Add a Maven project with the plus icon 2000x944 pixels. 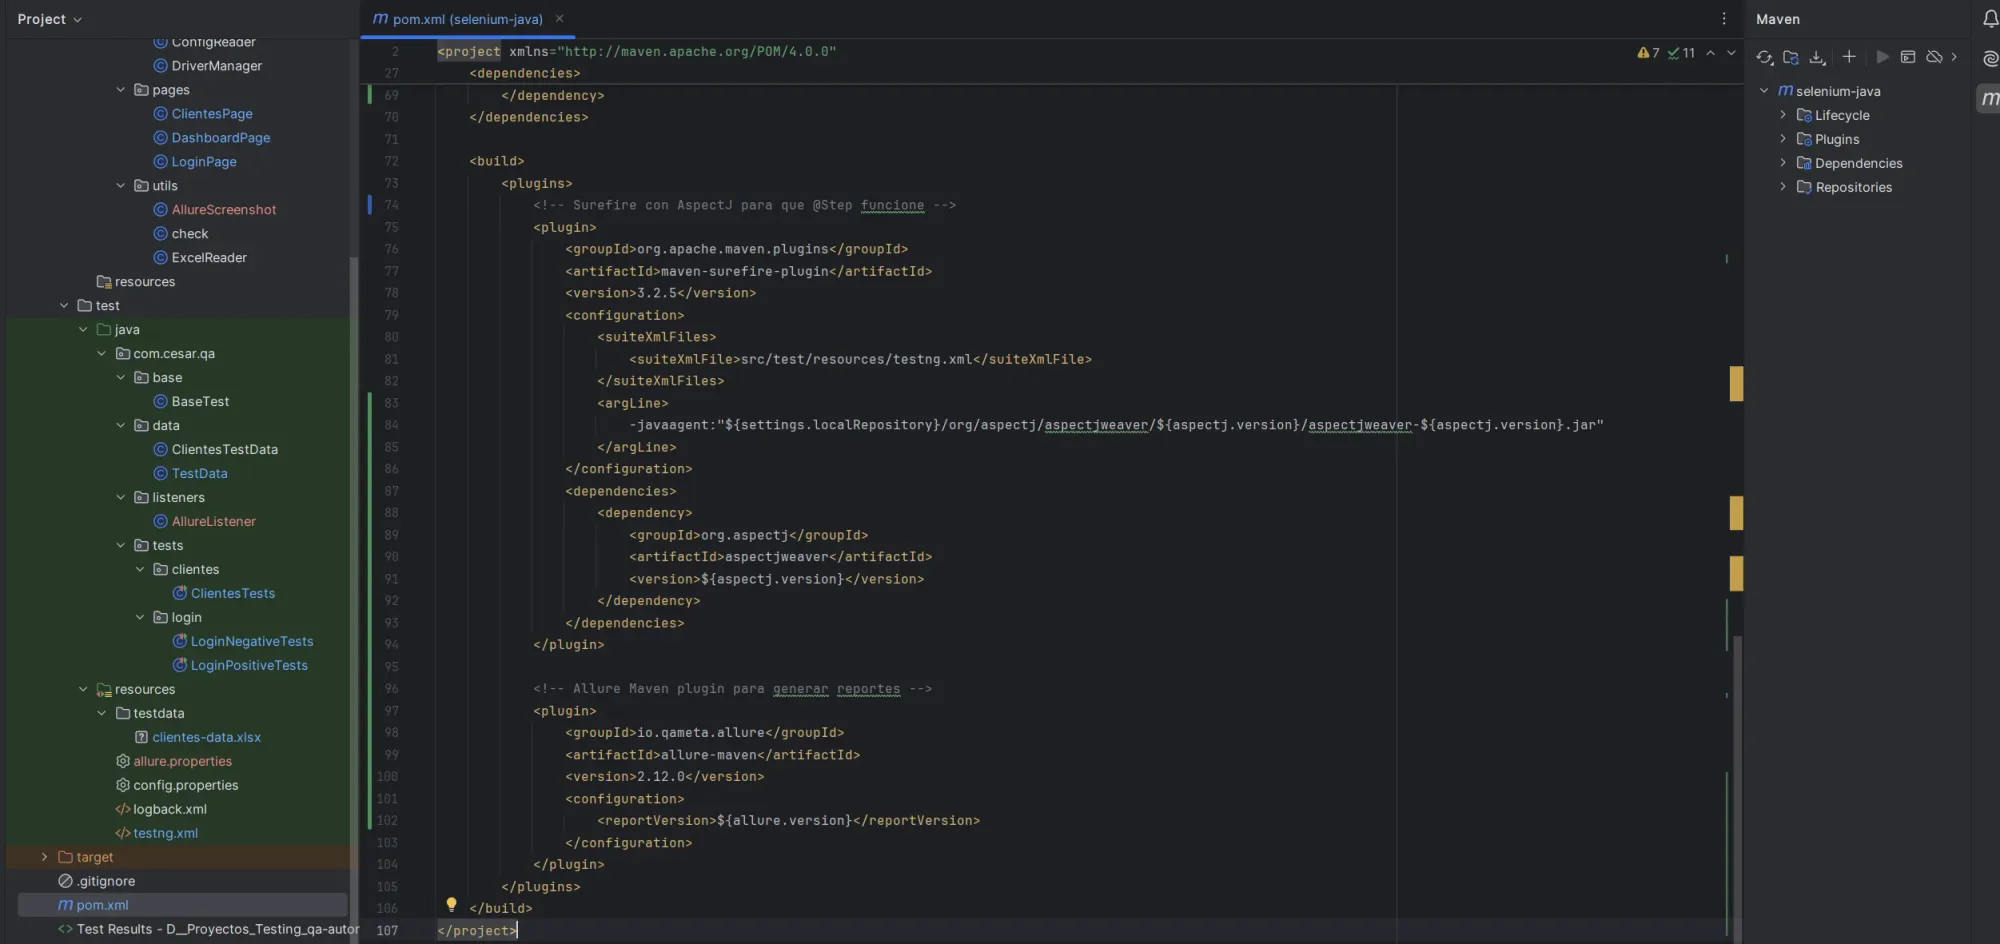coord(1848,57)
